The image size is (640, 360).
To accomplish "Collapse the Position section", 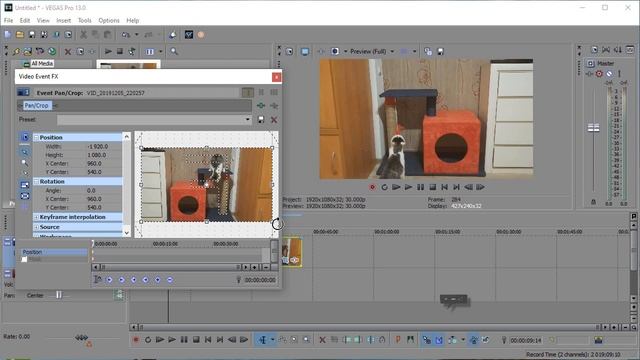I will click(36, 138).
